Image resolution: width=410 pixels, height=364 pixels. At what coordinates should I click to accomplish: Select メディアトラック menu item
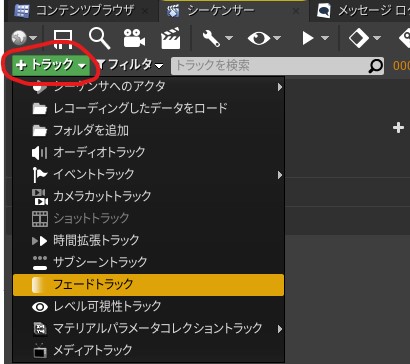148,350
